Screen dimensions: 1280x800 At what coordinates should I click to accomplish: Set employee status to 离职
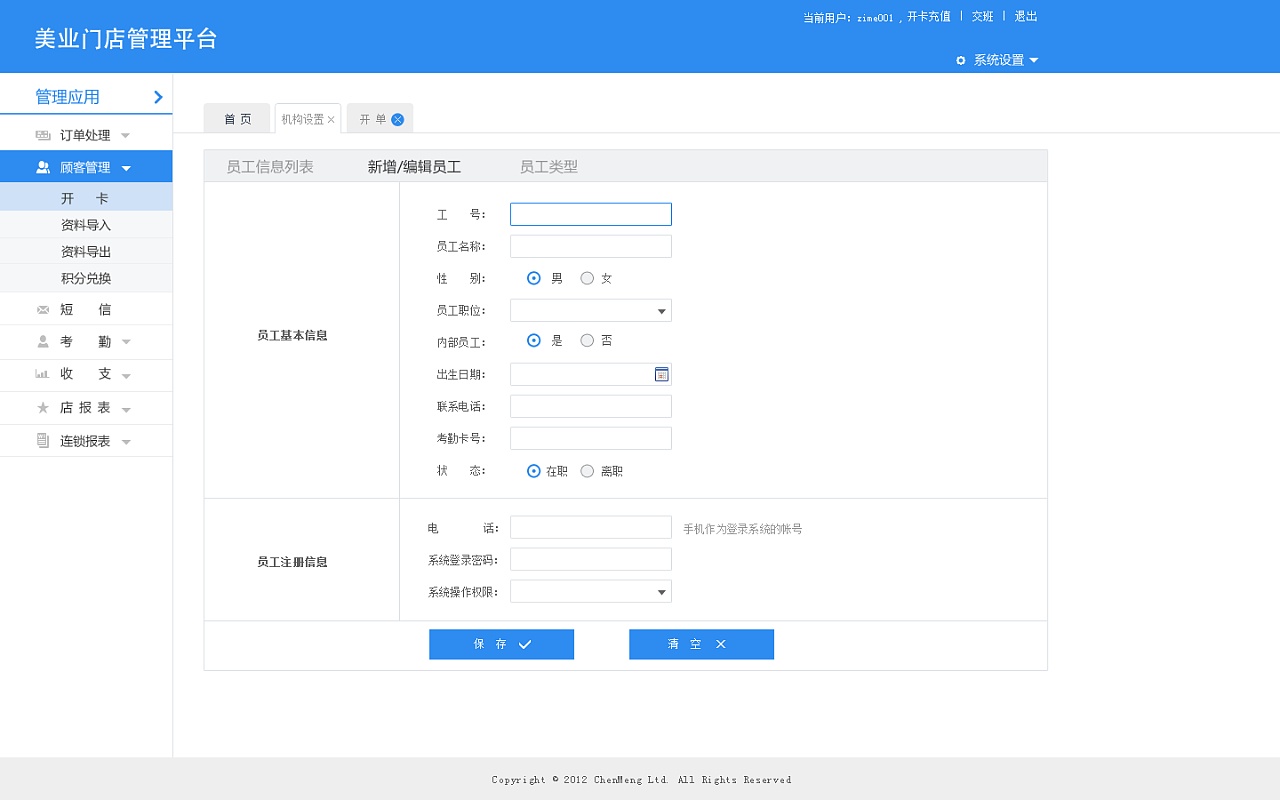pos(587,470)
